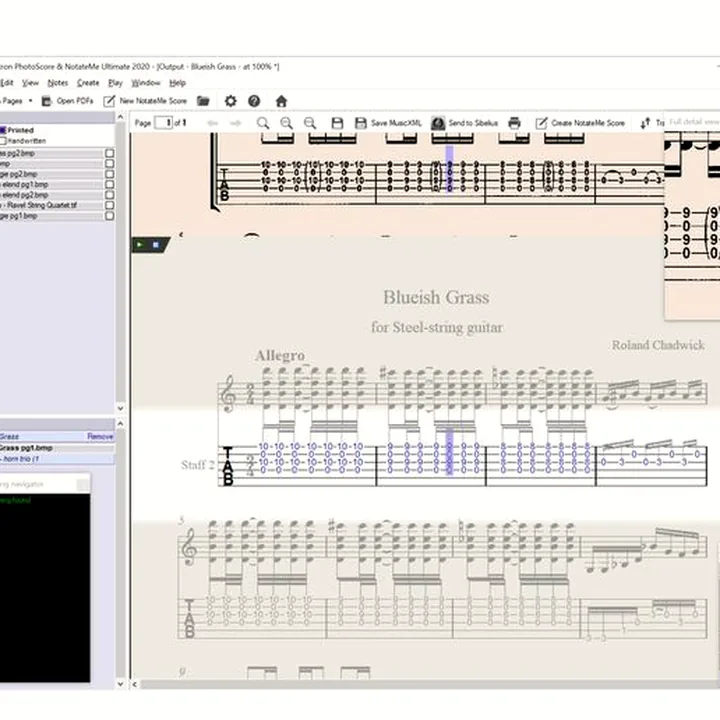
Task: Open the Edit menu
Action: (x=6, y=83)
